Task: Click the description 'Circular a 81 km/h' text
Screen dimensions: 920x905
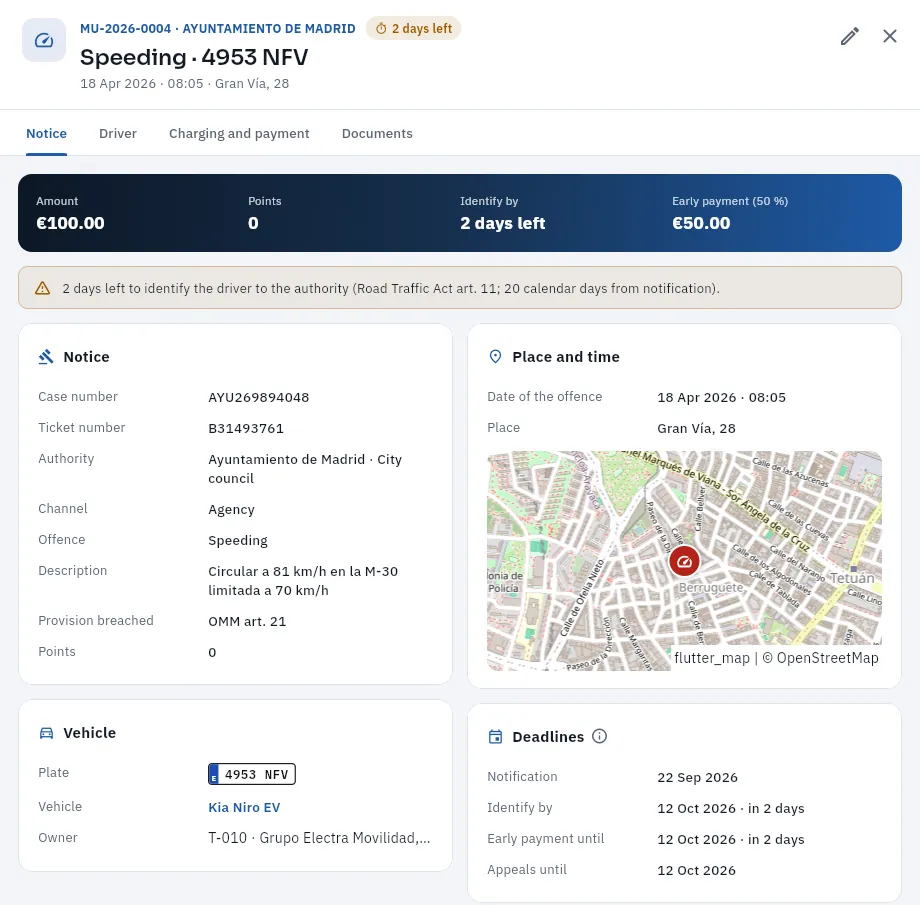Action: [x=303, y=581]
